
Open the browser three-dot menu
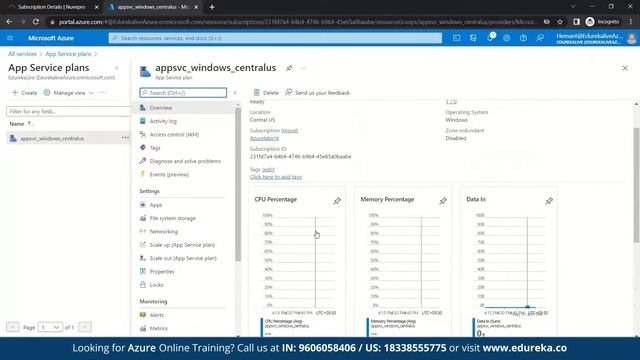point(631,22)
